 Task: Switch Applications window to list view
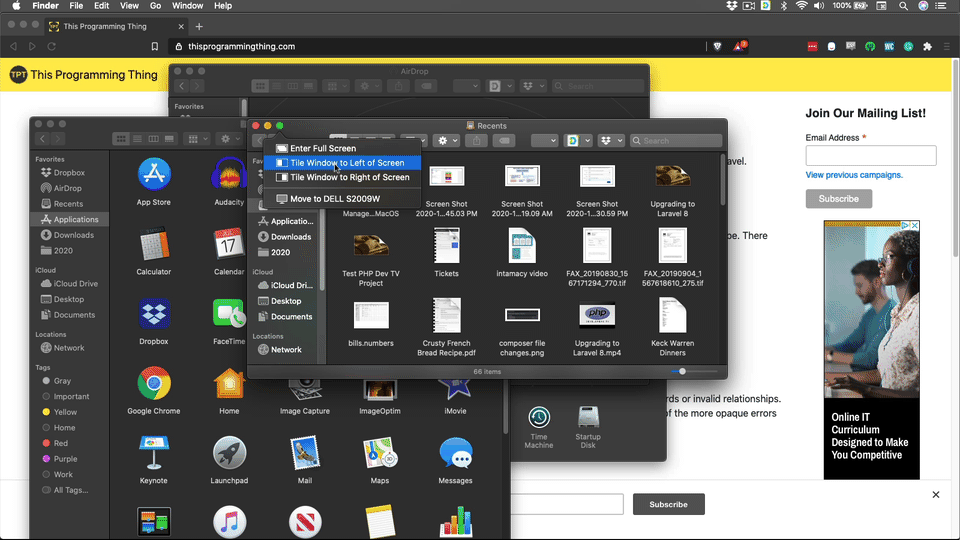(x=135, y=139)
